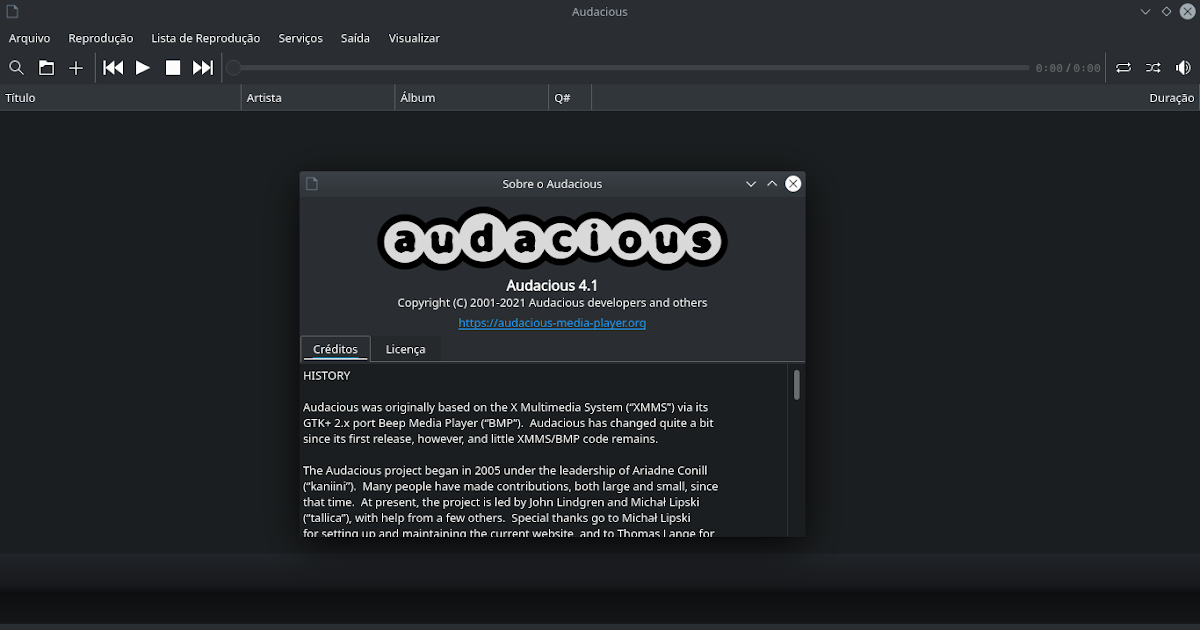Enable shuffle playback mode
This screenshot has height=630, width=1200.
[x=1152, y=67]
